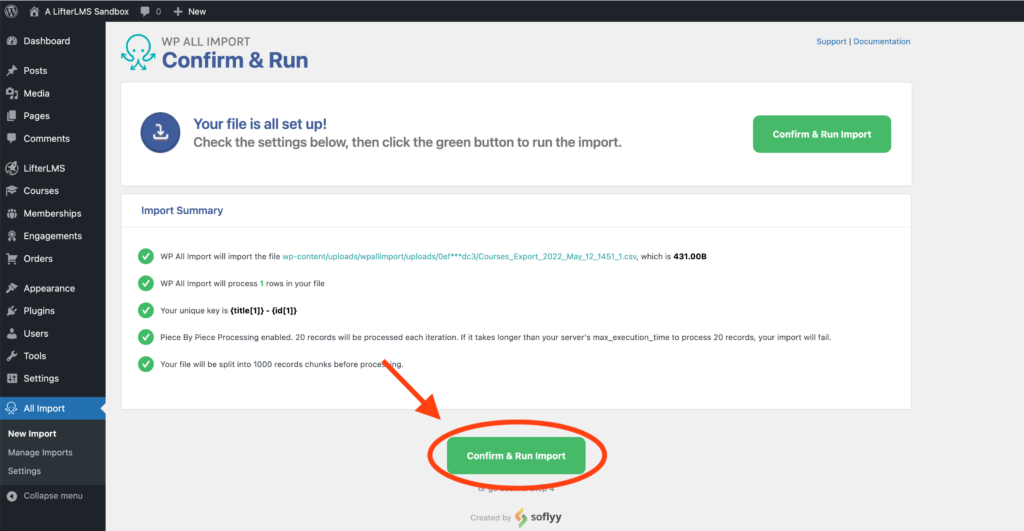Click the WP All Import octopus logo
The image size is (1024, 531).
pyautogui.click(x=138, y=52)
